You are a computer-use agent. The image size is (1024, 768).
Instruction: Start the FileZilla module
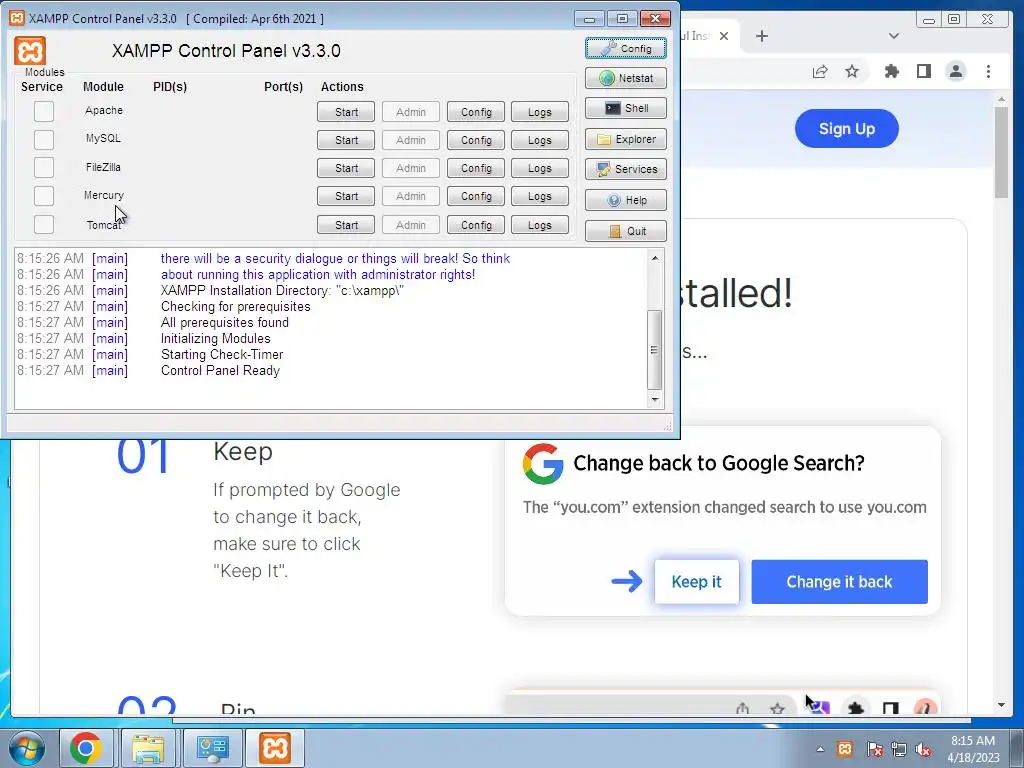click(x=346, y=168)
